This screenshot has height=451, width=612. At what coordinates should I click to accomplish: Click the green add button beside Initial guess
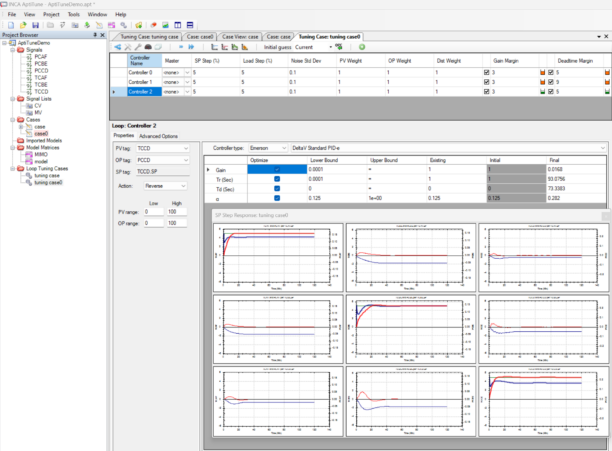coord(361,46)
